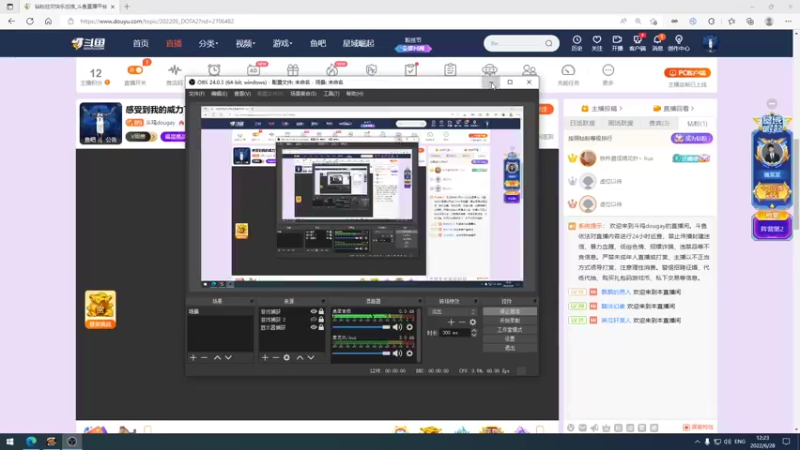Toggle the screen-block danmaku option

tap(698, 428)
